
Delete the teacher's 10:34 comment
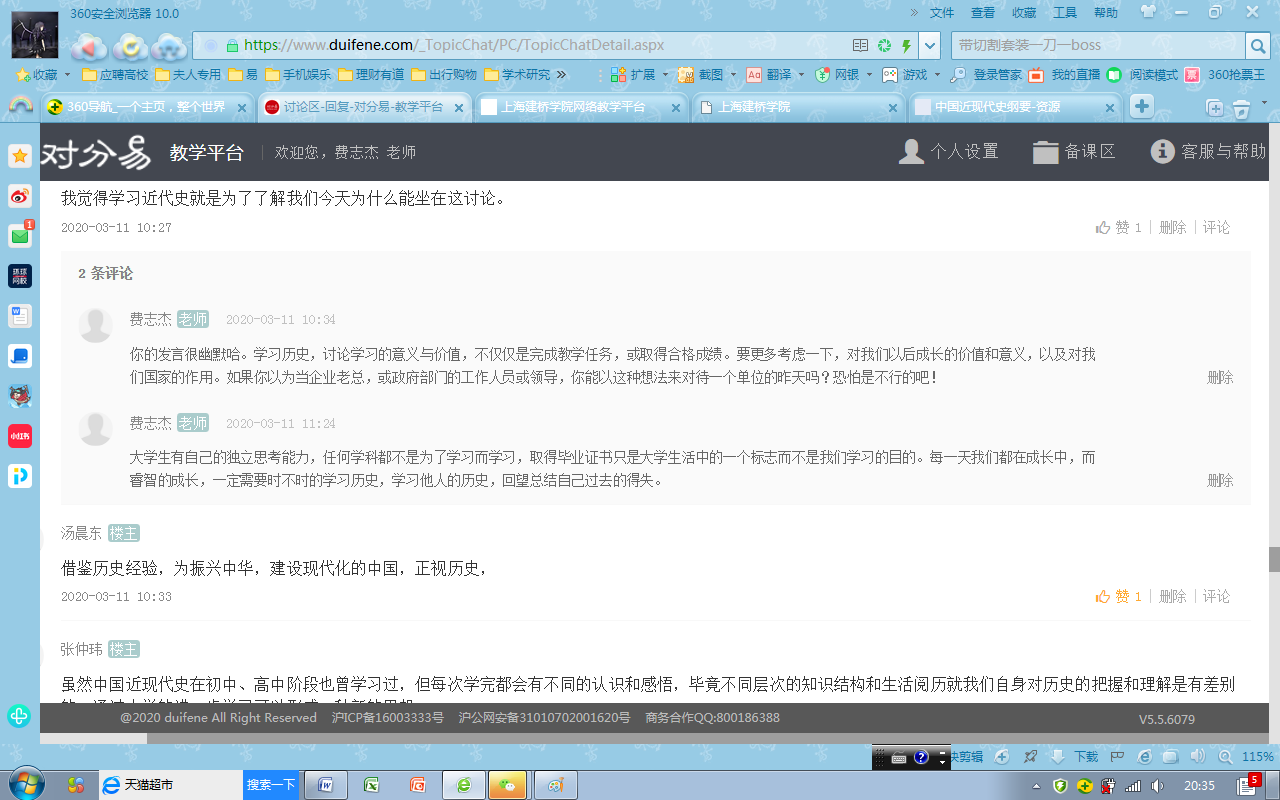click(1220, 377)
